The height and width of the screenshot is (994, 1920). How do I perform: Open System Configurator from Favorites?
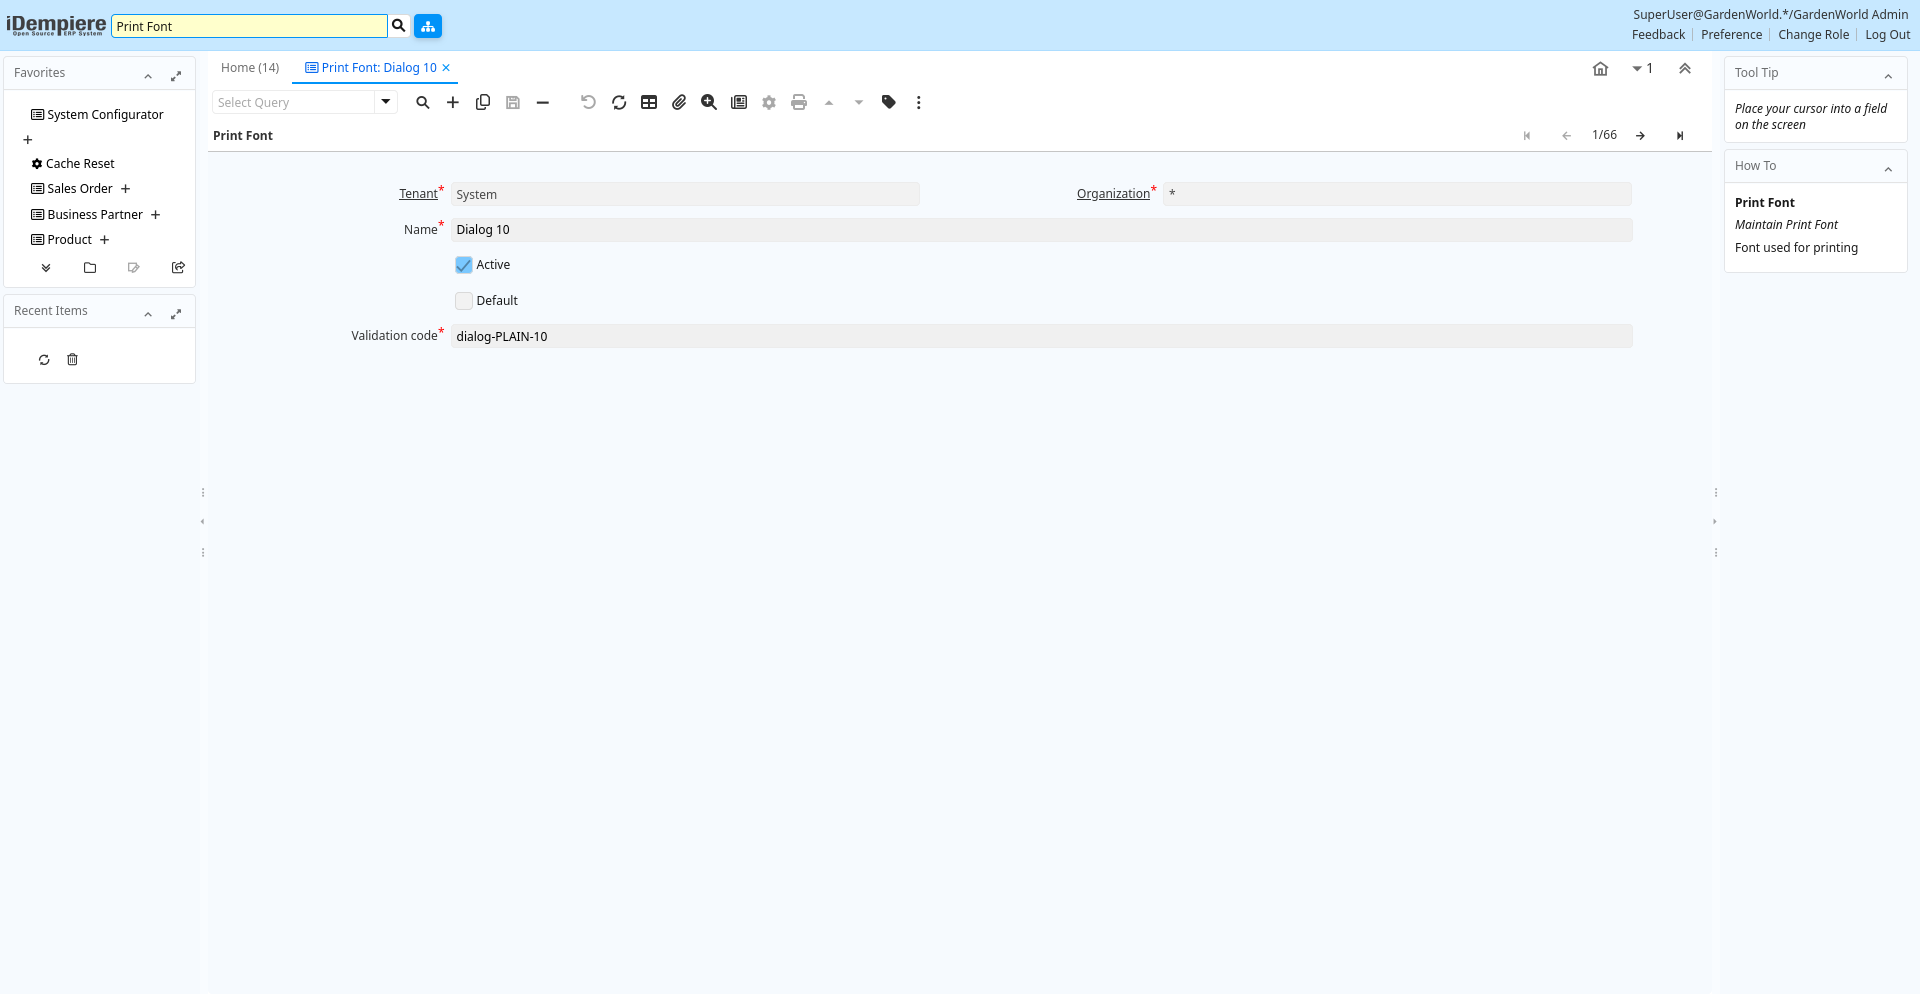coord(105,115)
